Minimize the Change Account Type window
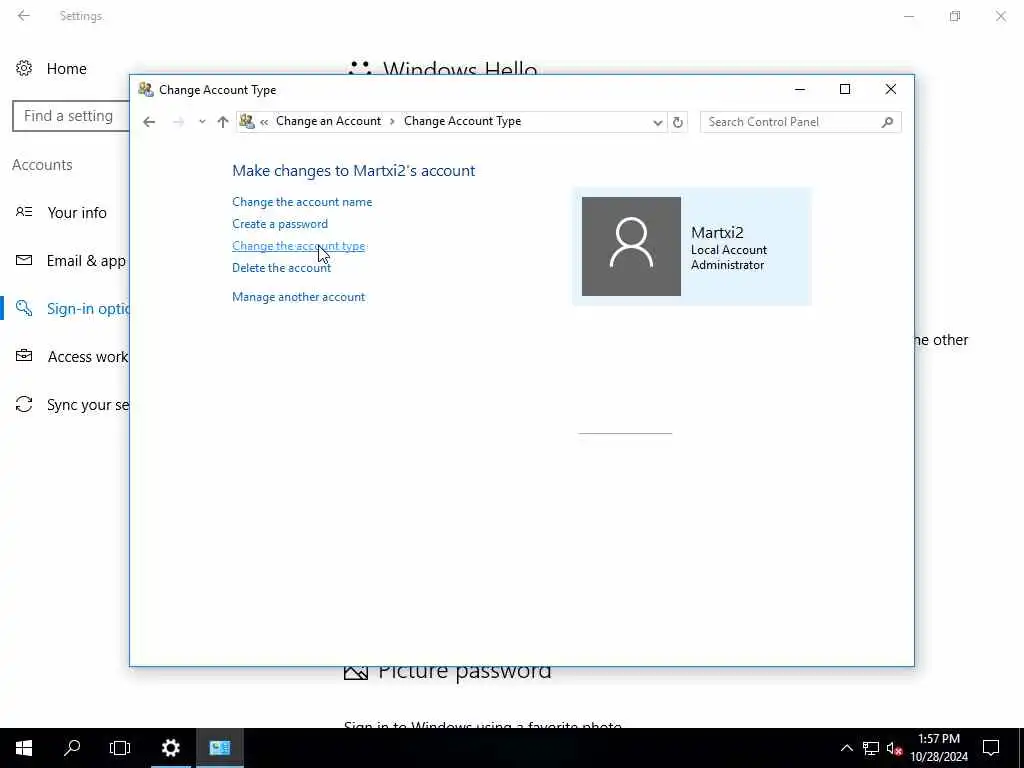1024x768 pixels. tap(799, 89)
